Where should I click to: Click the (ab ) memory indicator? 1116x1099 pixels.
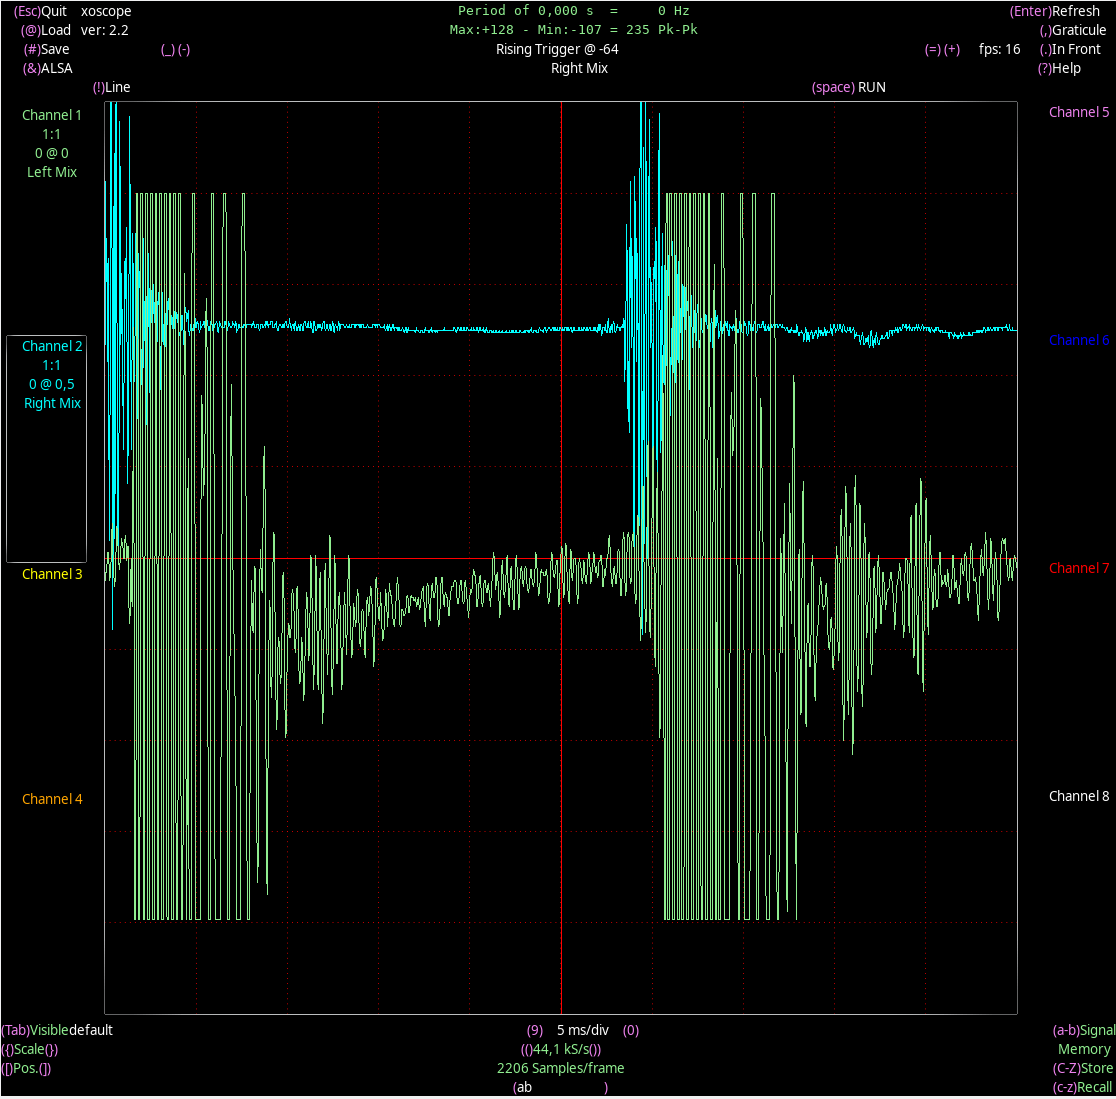click(x=560, y=1088)
